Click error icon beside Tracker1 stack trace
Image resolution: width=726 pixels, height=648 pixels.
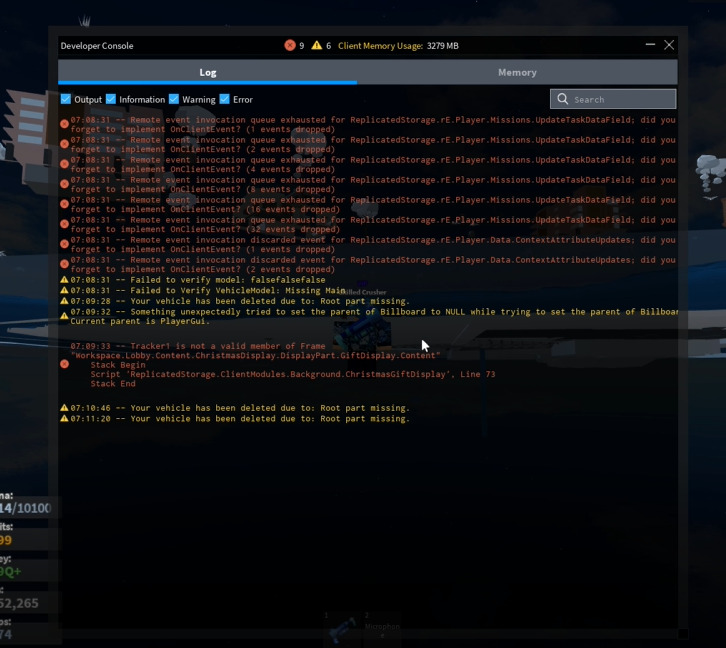coord(65,365)
